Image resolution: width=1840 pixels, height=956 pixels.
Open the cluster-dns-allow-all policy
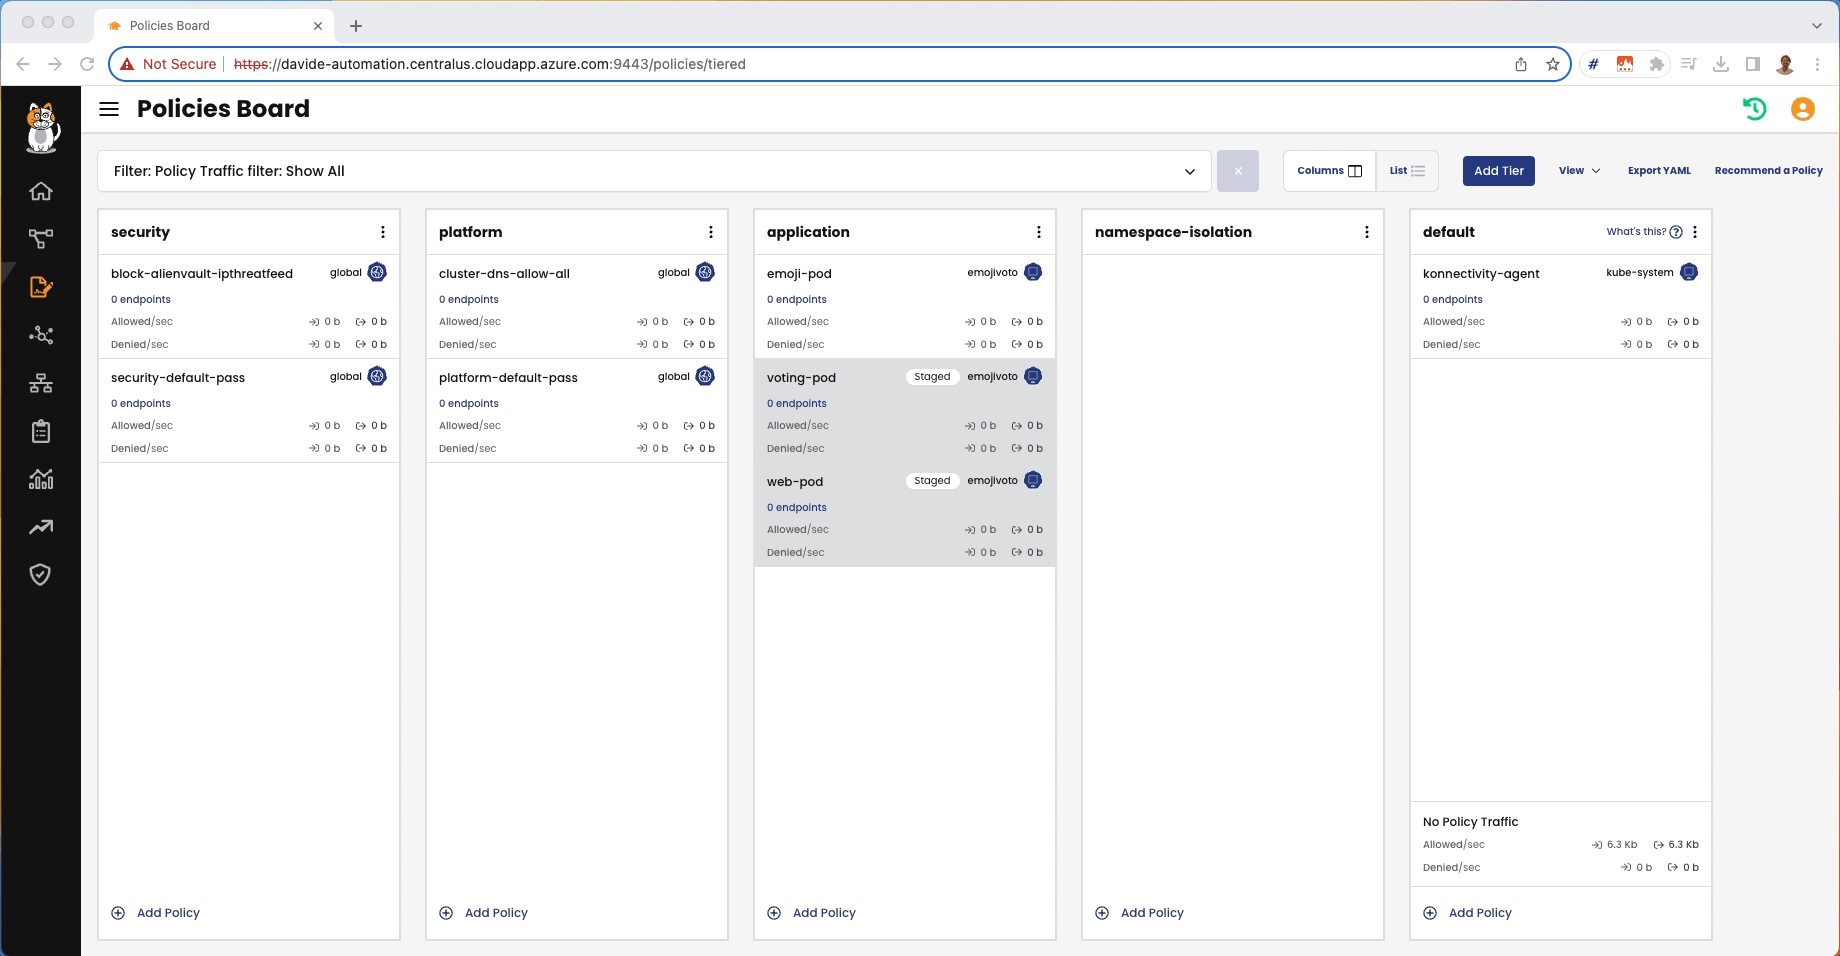pos(504,274)
